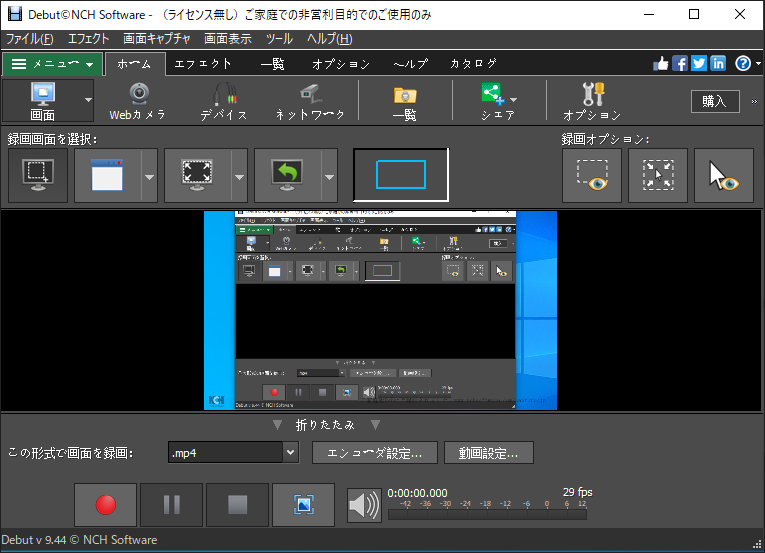765x553 pixels.
Task: Pause the recording
Action: click(x=171, y=505)
